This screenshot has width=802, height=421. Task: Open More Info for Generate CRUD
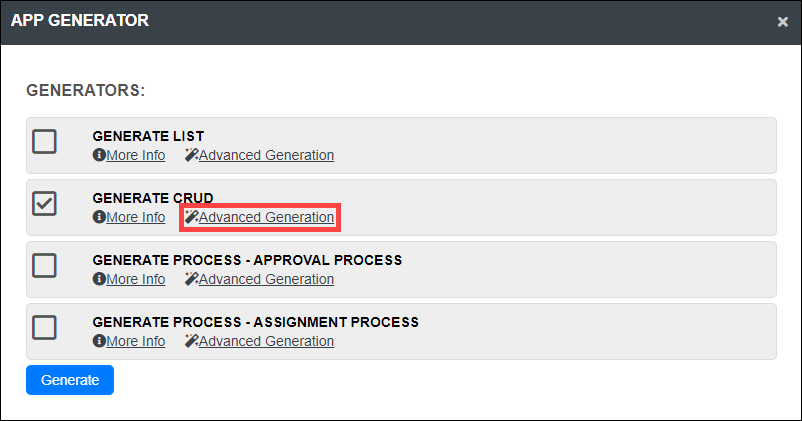pos(135,218)
